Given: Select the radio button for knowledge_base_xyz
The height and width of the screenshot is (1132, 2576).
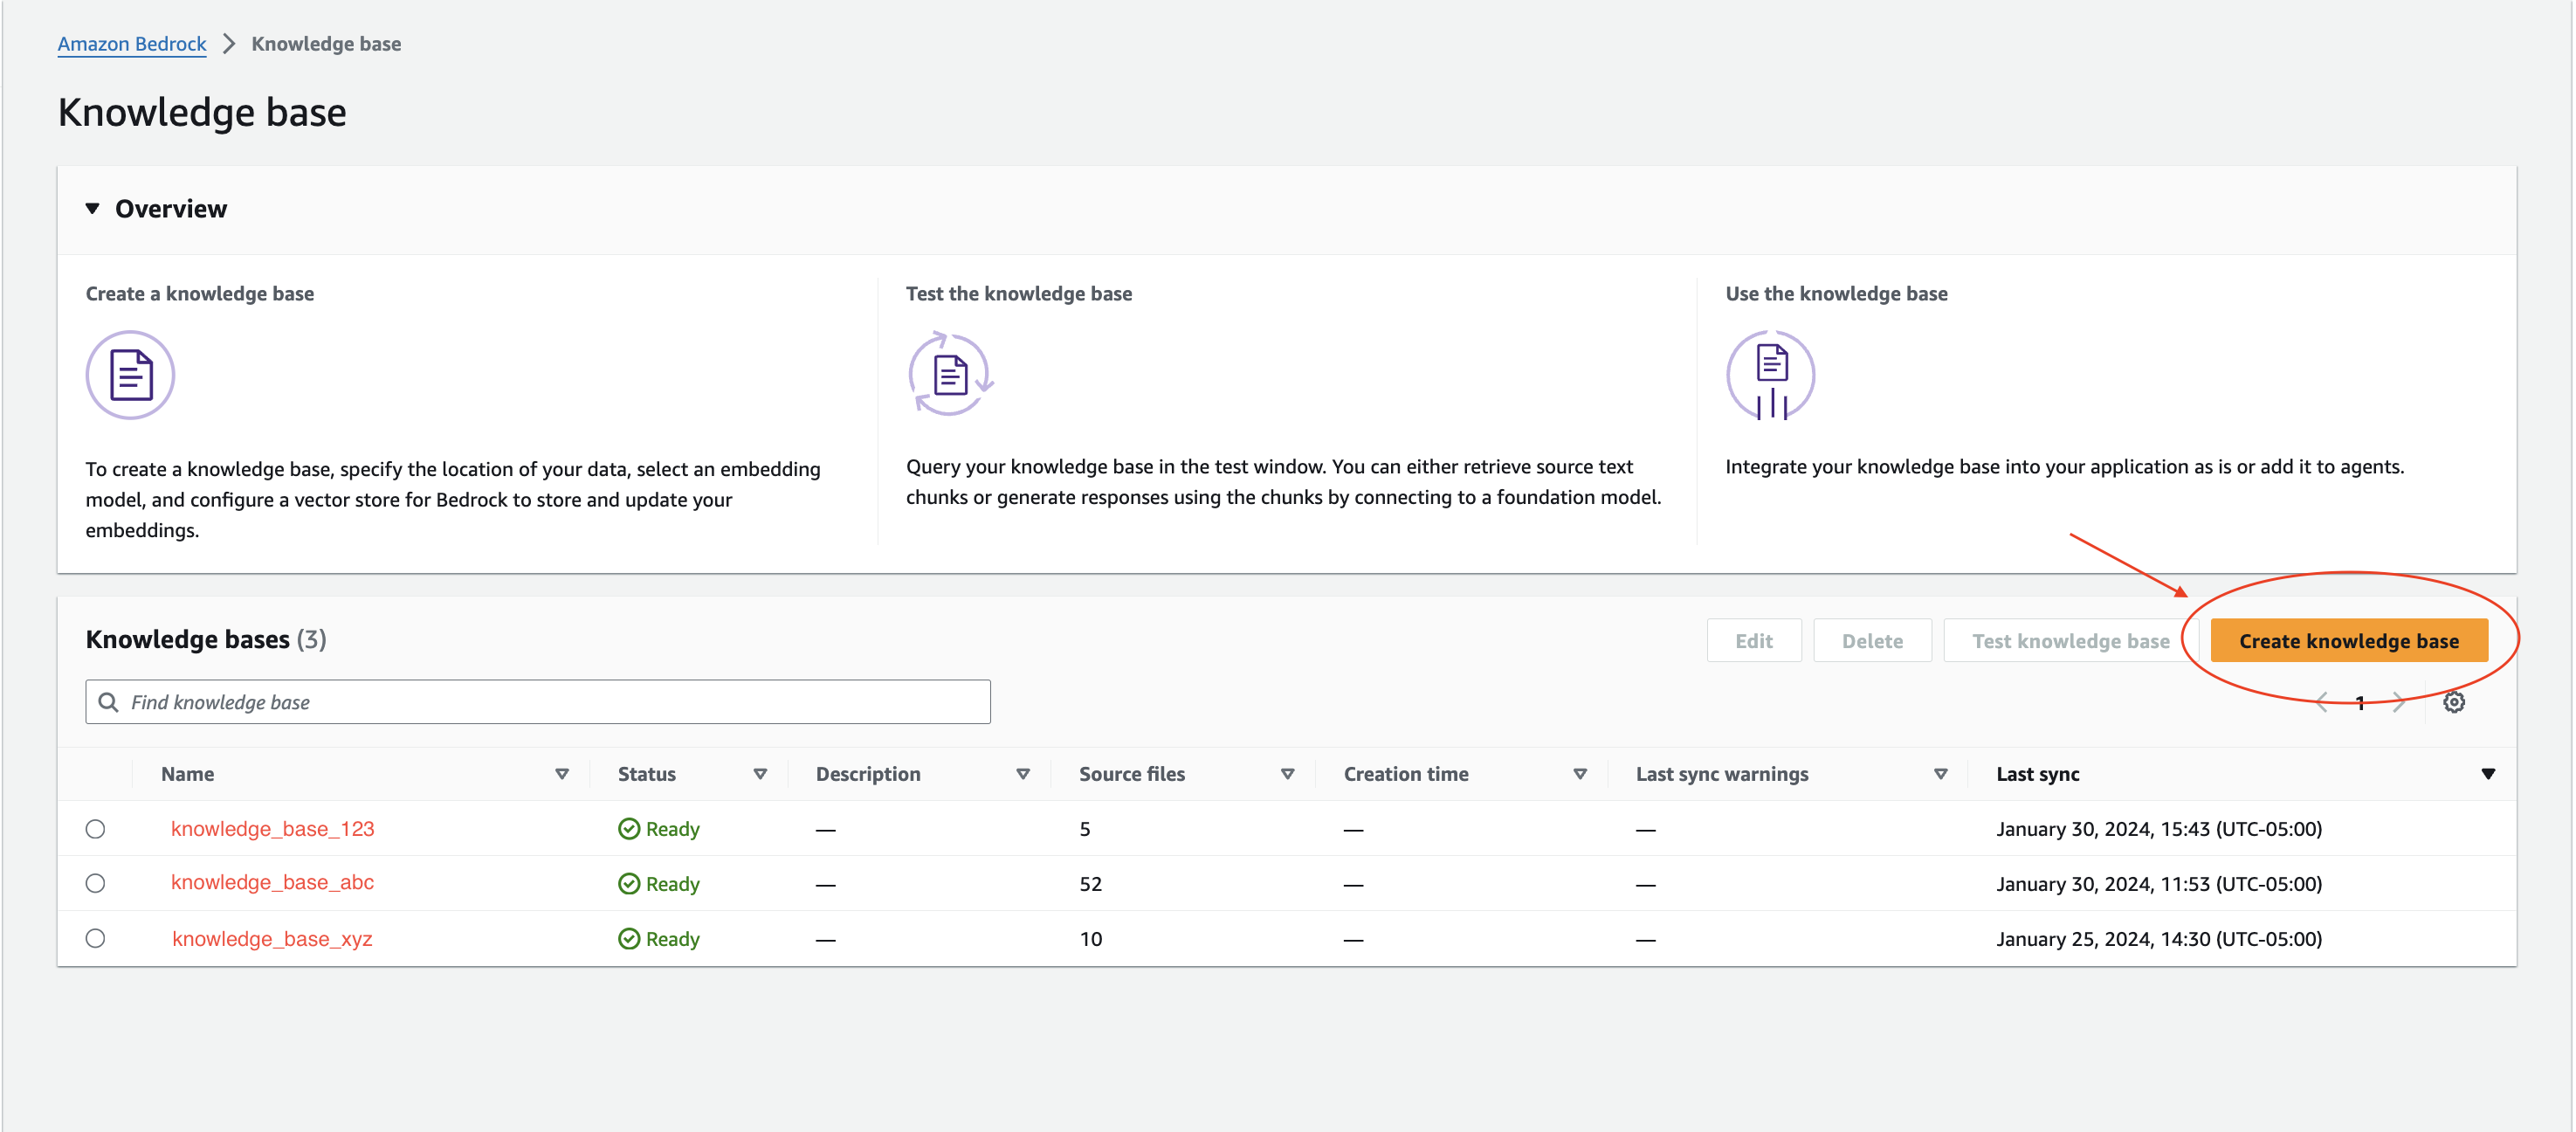Looking at the screenshot, I should pos(95,938).
